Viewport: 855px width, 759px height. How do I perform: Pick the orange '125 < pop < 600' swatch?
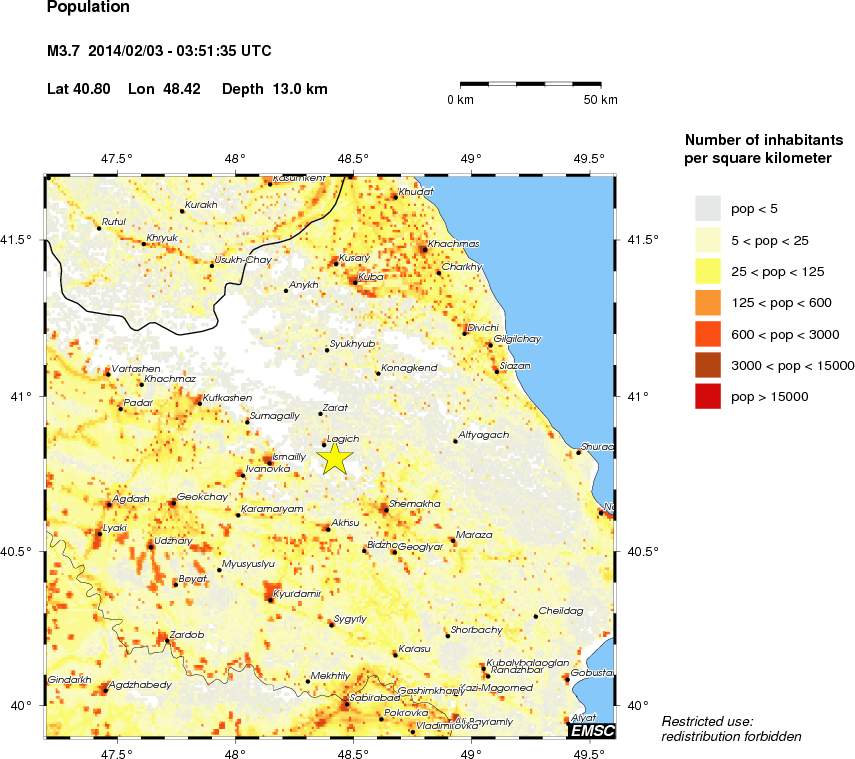pyautogui.click(x=708, y=303)
